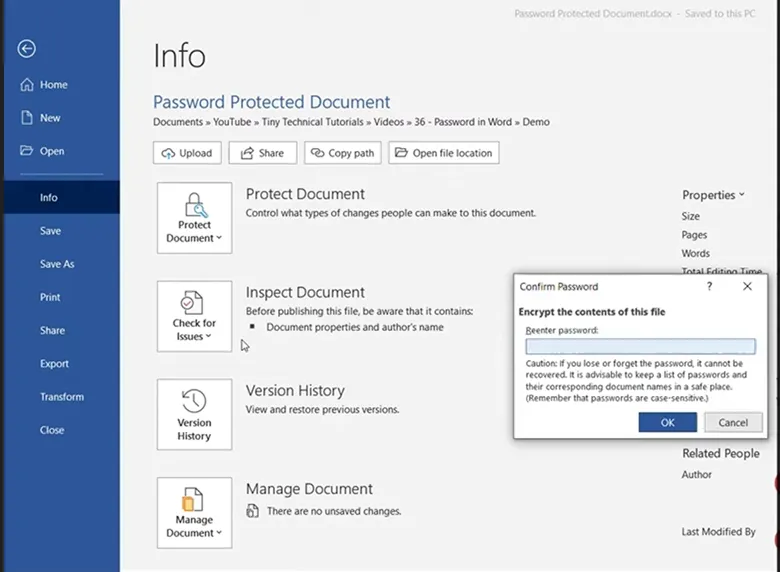Click Open file location button
This screenshot has width=780, height=572.
[x=444, y=153]
